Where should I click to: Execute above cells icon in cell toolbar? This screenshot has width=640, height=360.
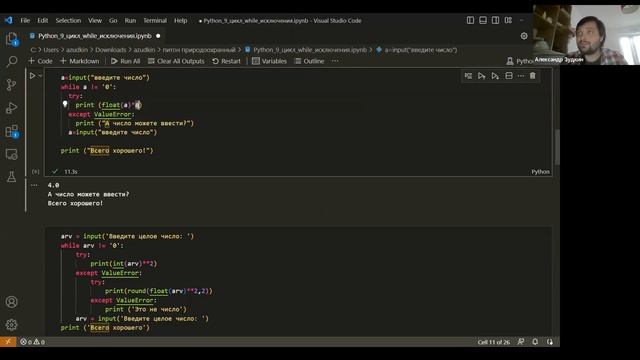coord(482,76)
